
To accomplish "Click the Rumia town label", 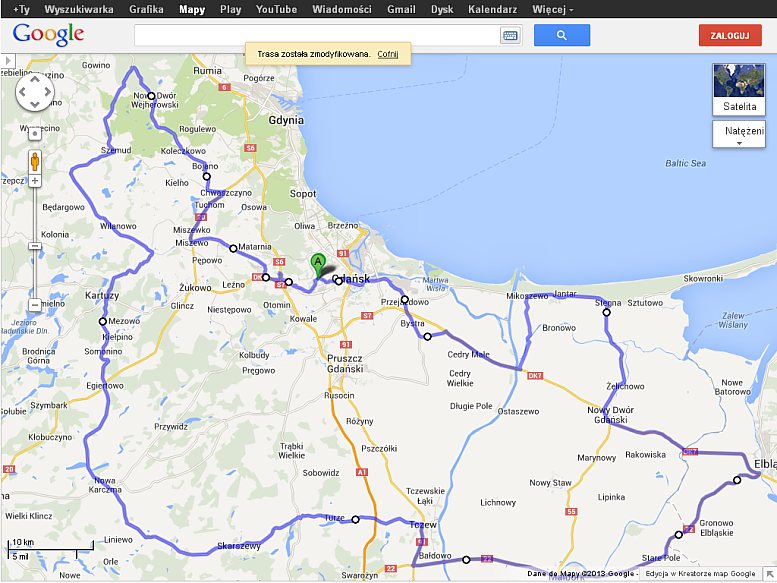I will (x=208, y=71).
